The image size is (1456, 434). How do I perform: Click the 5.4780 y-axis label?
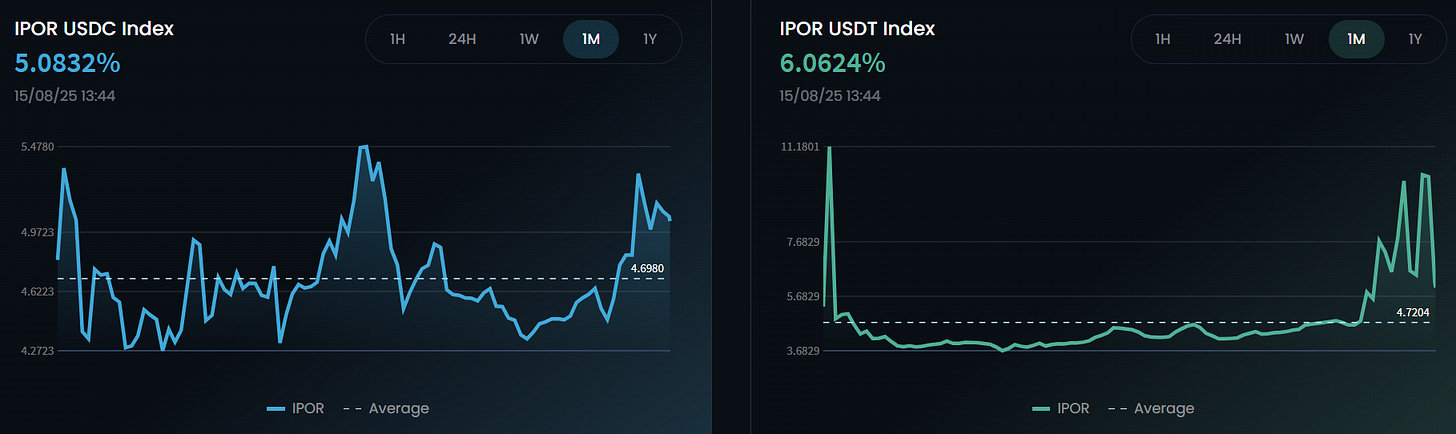36,147
